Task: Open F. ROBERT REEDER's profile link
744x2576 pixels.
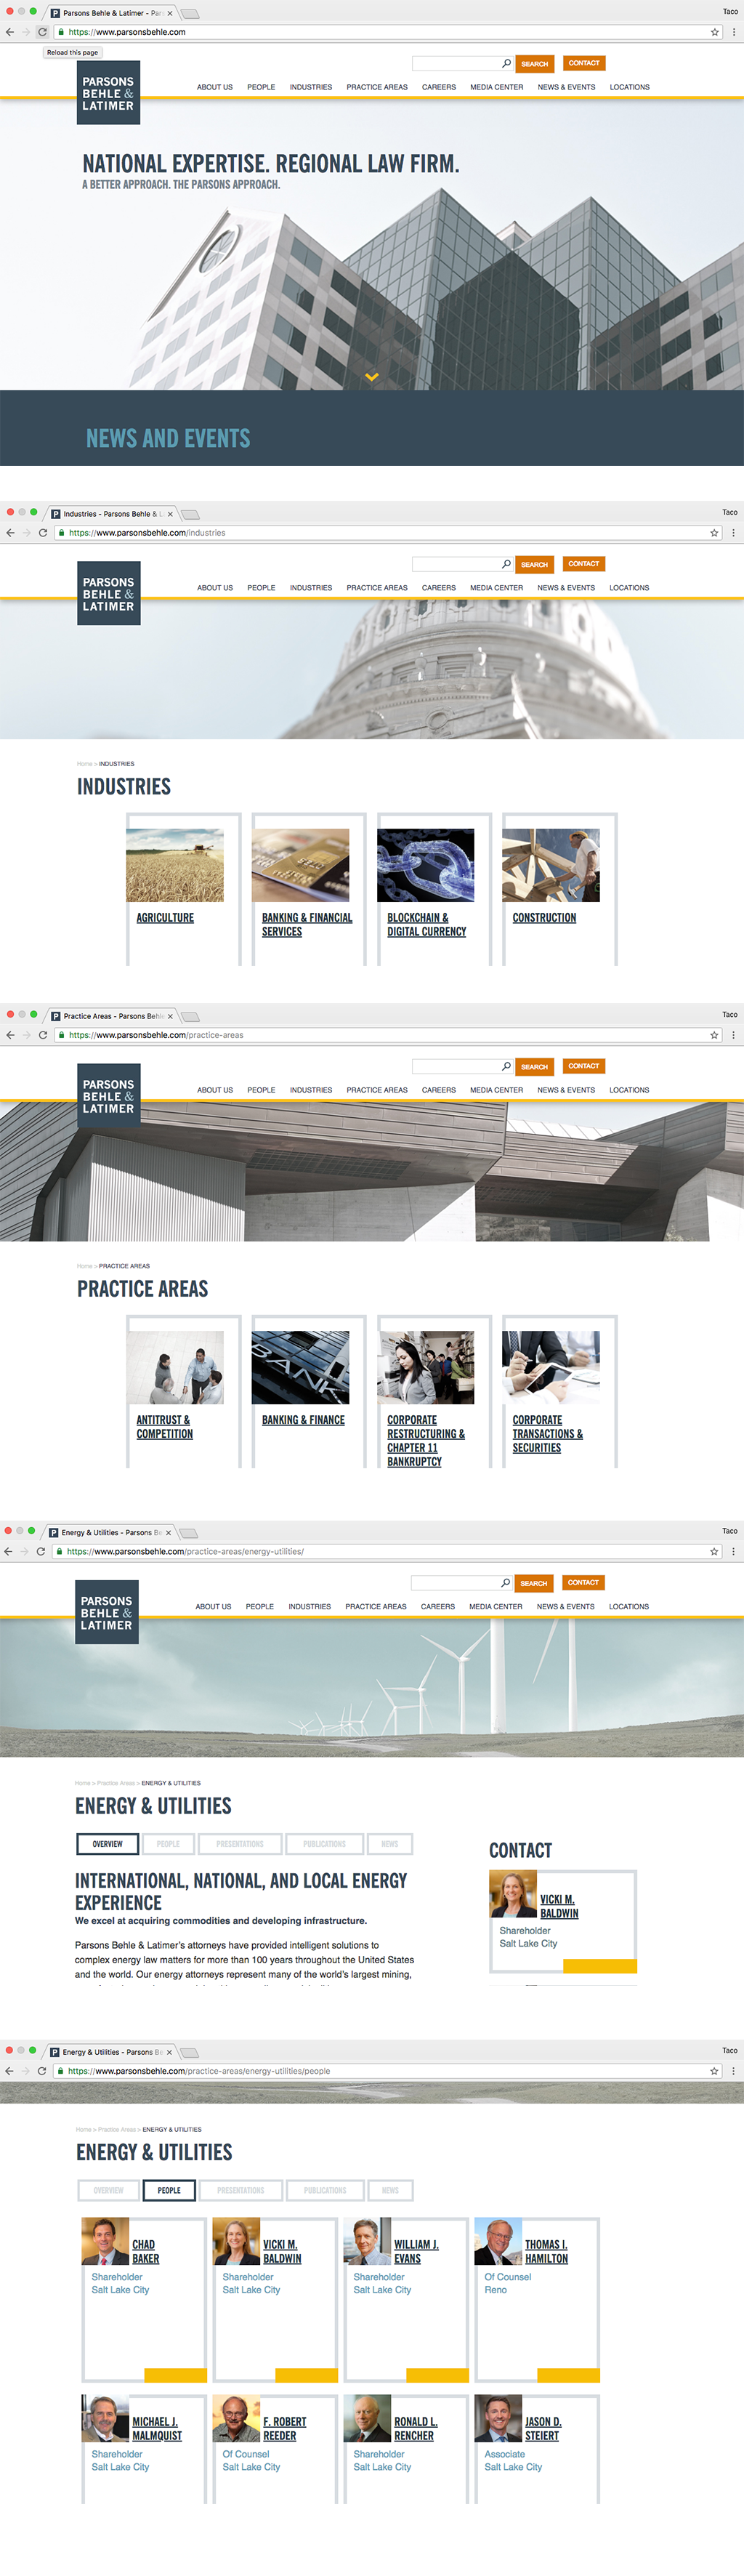Action: (285, 2429)
